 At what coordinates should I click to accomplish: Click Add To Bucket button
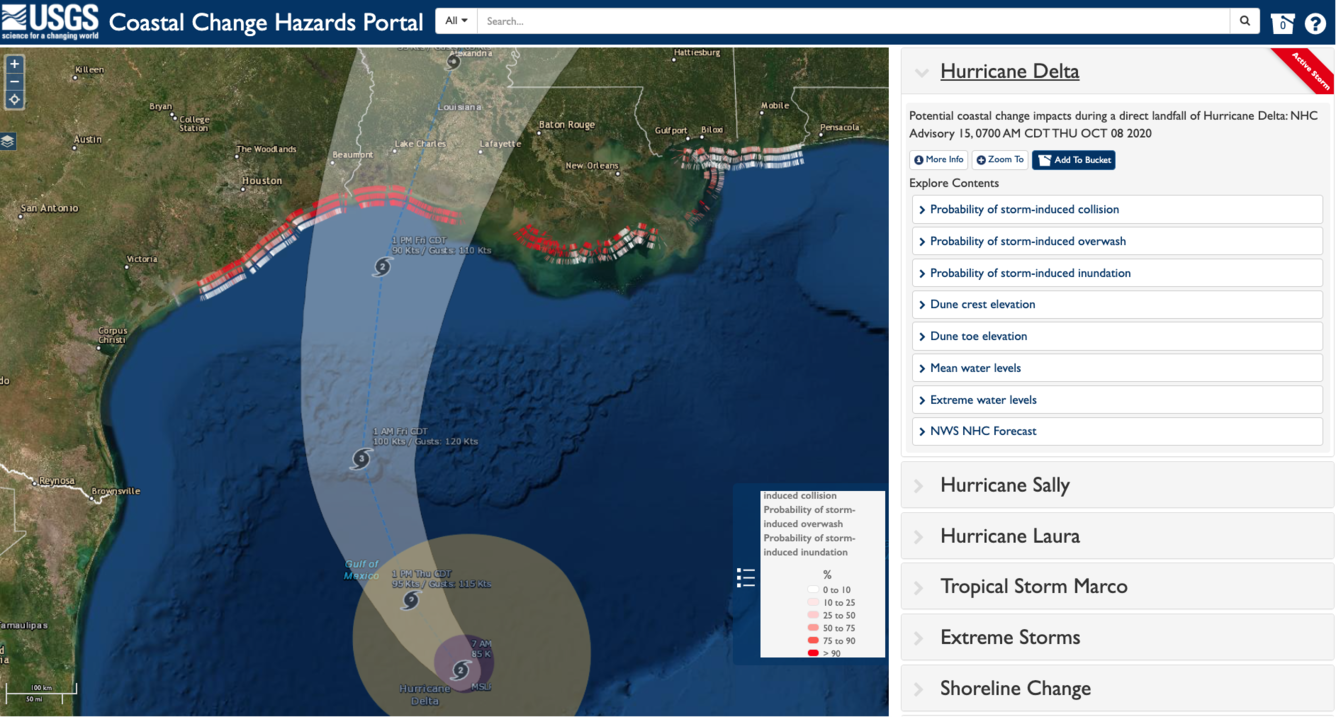pyautogui.click(x=1074, y=160)
